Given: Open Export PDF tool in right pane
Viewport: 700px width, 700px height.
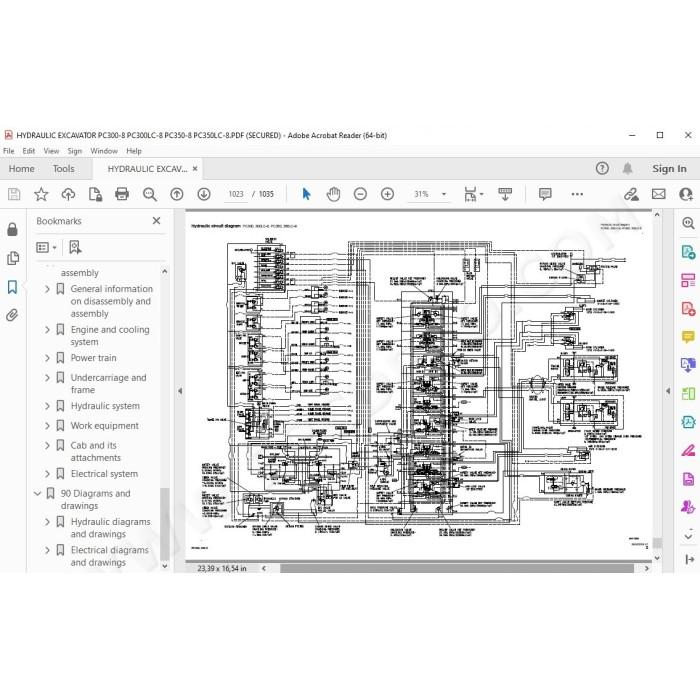Looking at the screenshot, I should [x=688, y=252].
